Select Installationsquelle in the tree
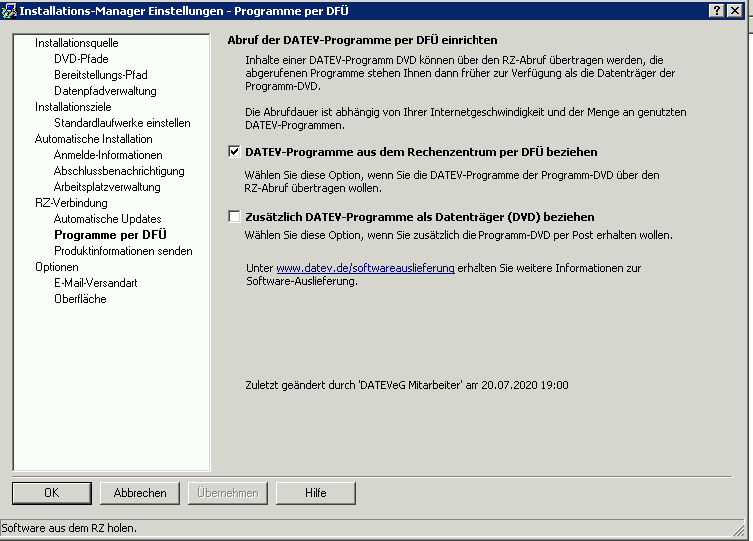Viewport: 753px width, 541px height. (76, 43)
